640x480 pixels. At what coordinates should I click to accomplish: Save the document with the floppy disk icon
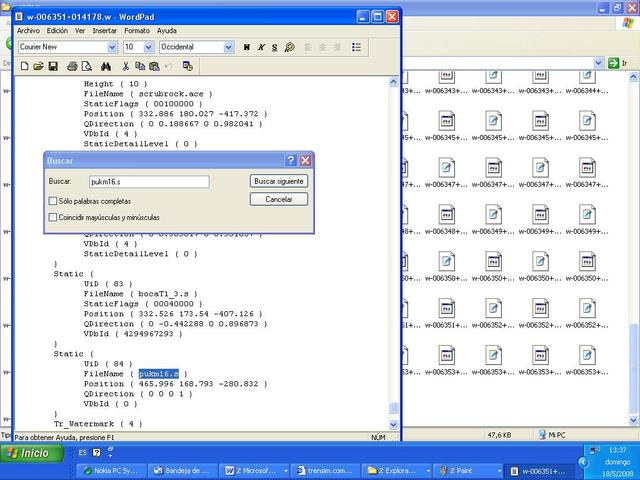(52, 66)
